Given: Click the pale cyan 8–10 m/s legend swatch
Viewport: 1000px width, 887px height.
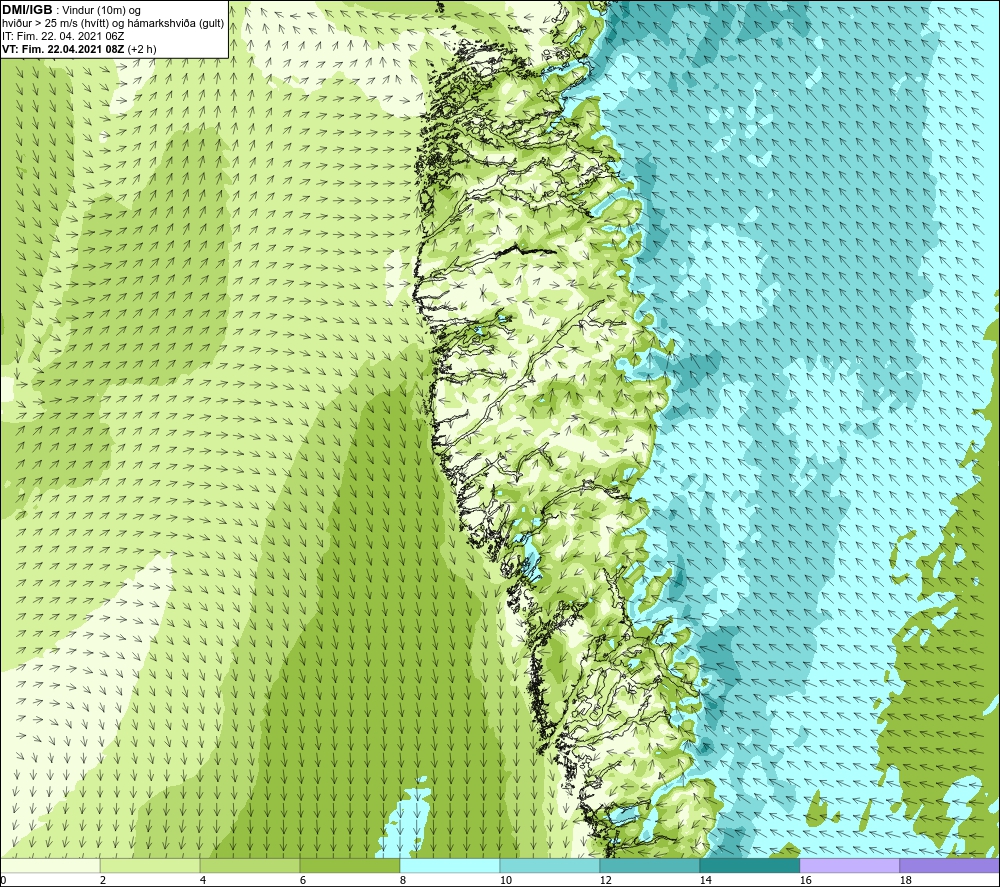Looking at the screenshot, I should pyautogui.click(x=450, y=865).
